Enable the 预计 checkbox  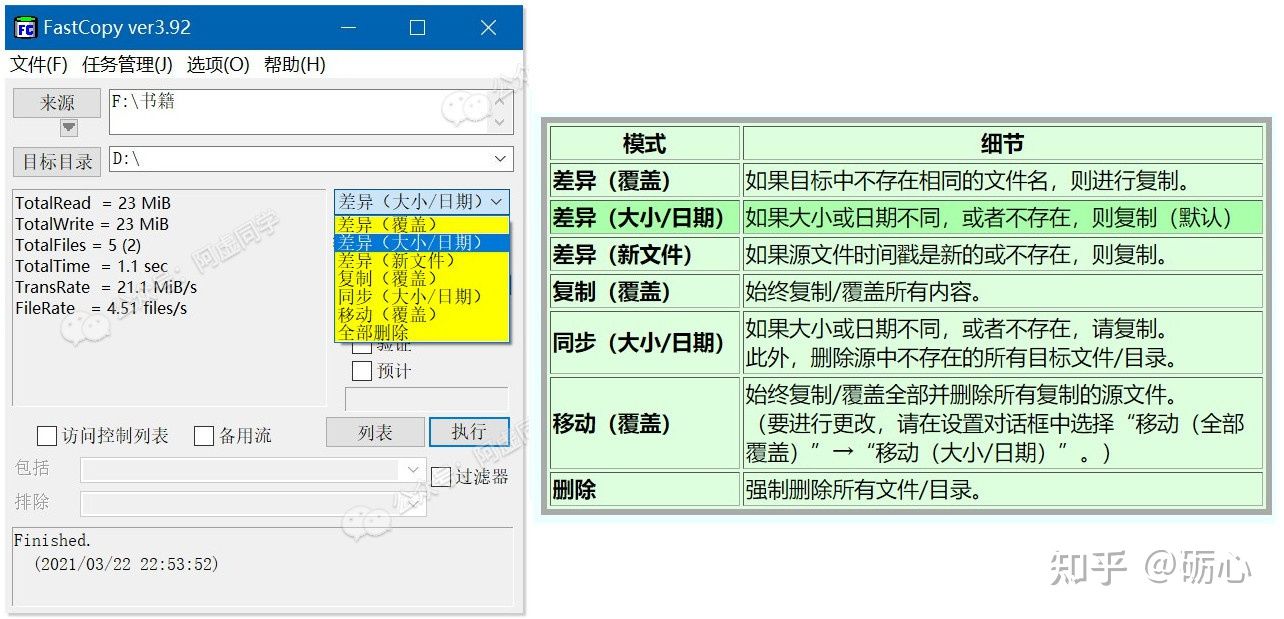pos(362,371)
